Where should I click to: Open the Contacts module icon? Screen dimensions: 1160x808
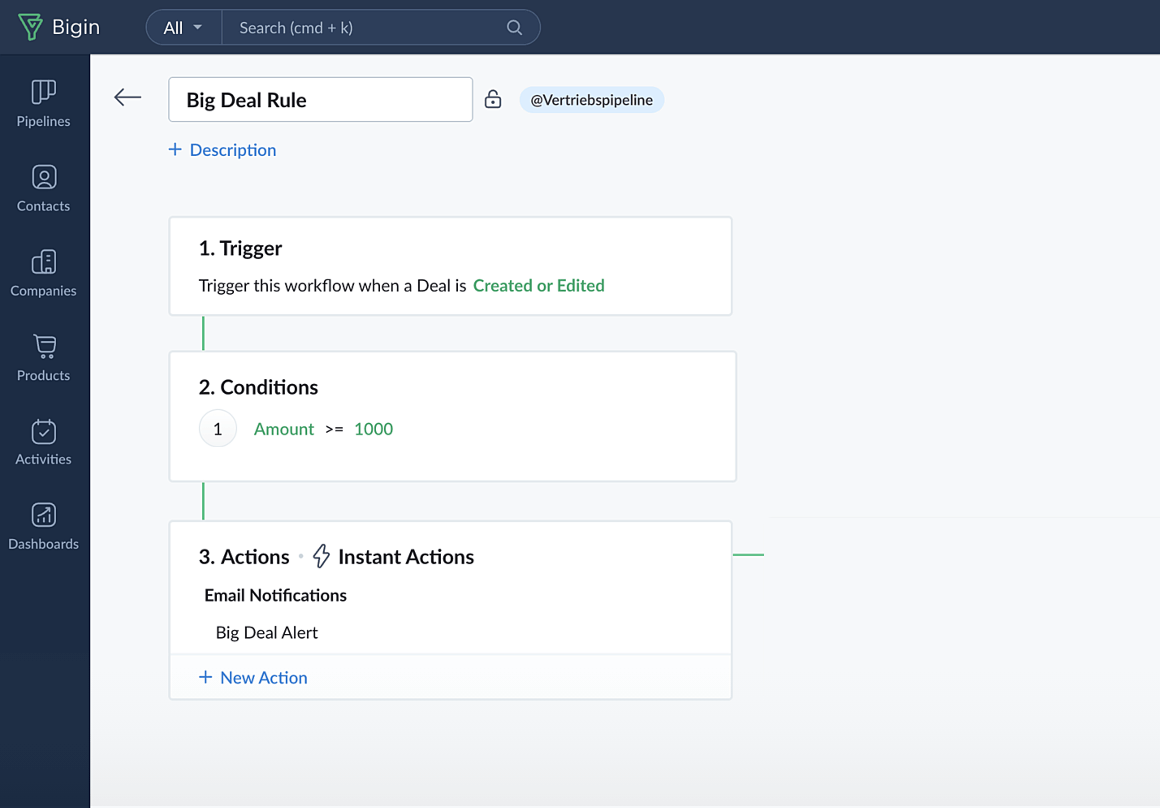44,177
